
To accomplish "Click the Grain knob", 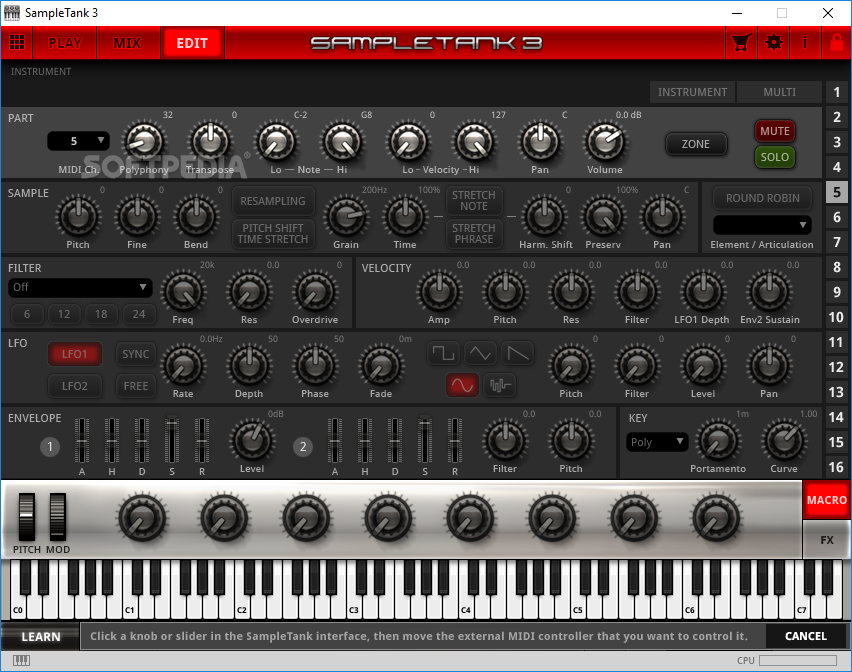I will tap(346, 217).
